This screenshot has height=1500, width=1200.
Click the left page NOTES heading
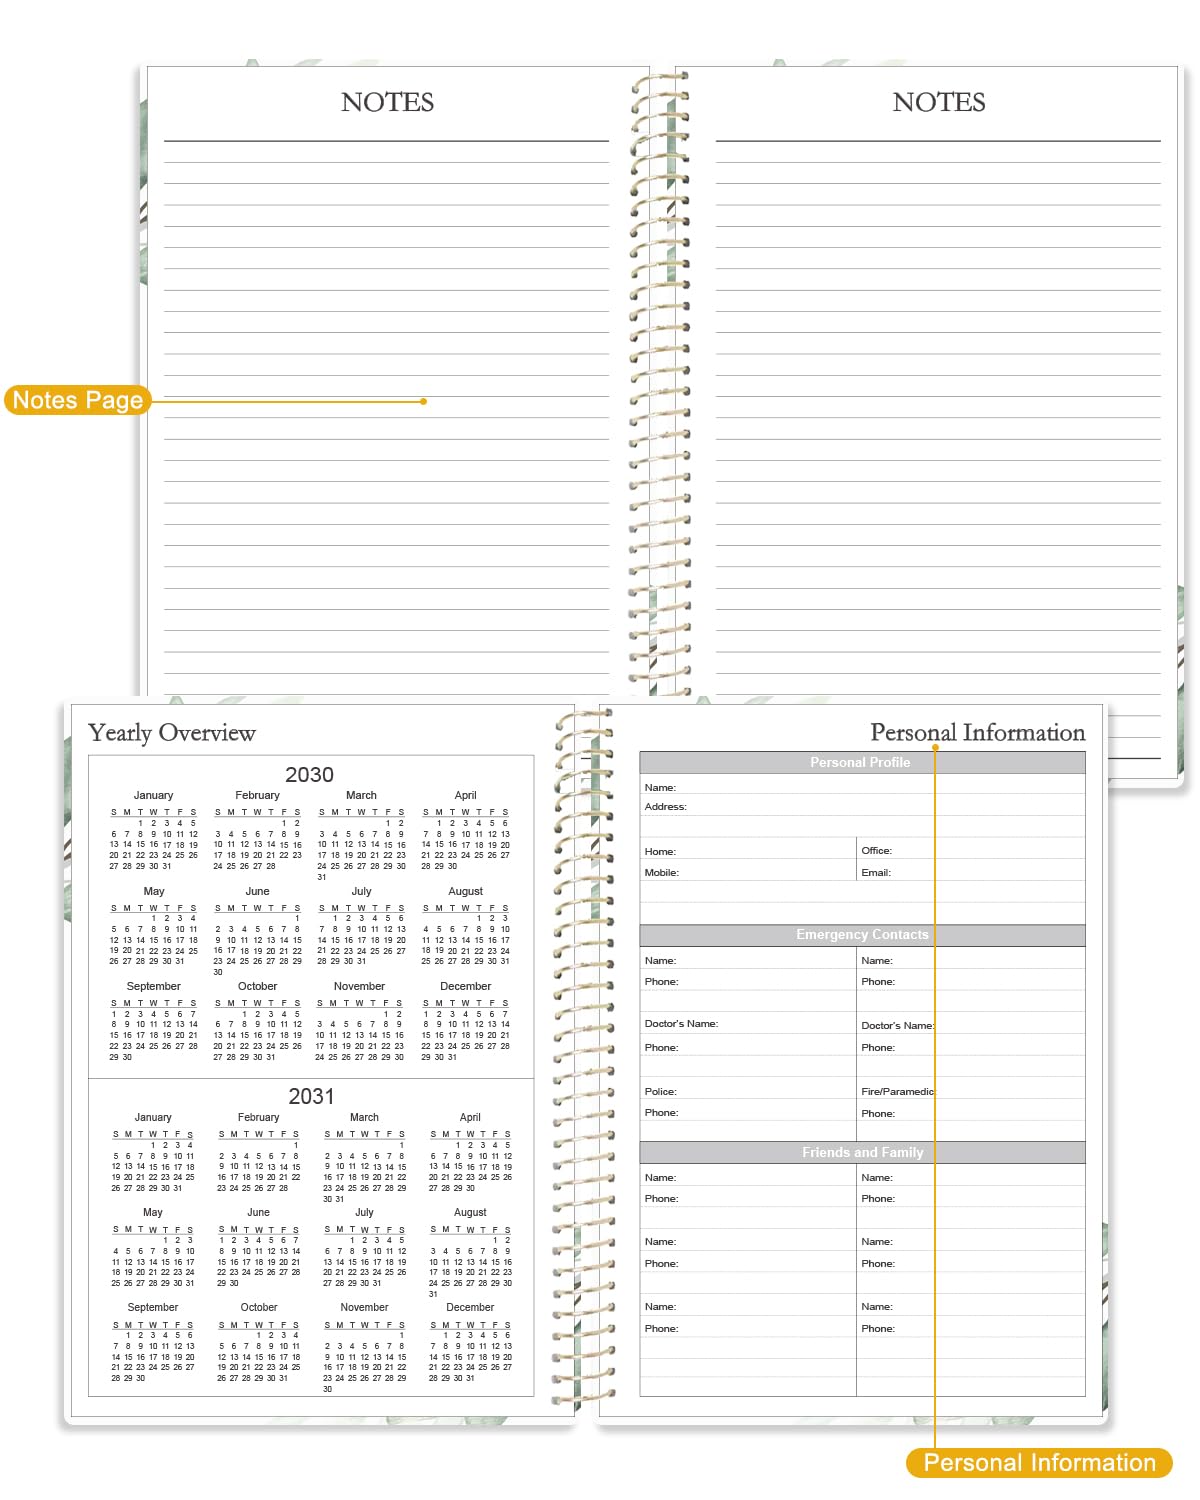point(387,102)
